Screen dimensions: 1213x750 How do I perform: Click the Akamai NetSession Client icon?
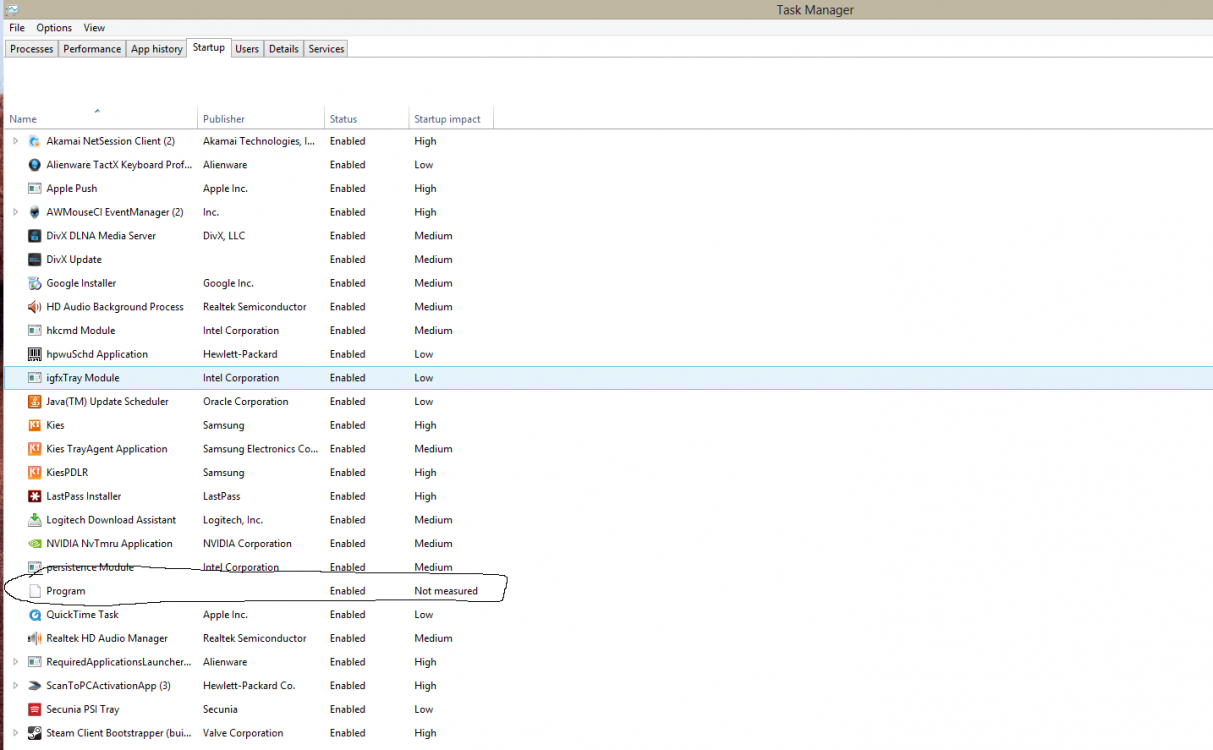click(x=35, y=141)
